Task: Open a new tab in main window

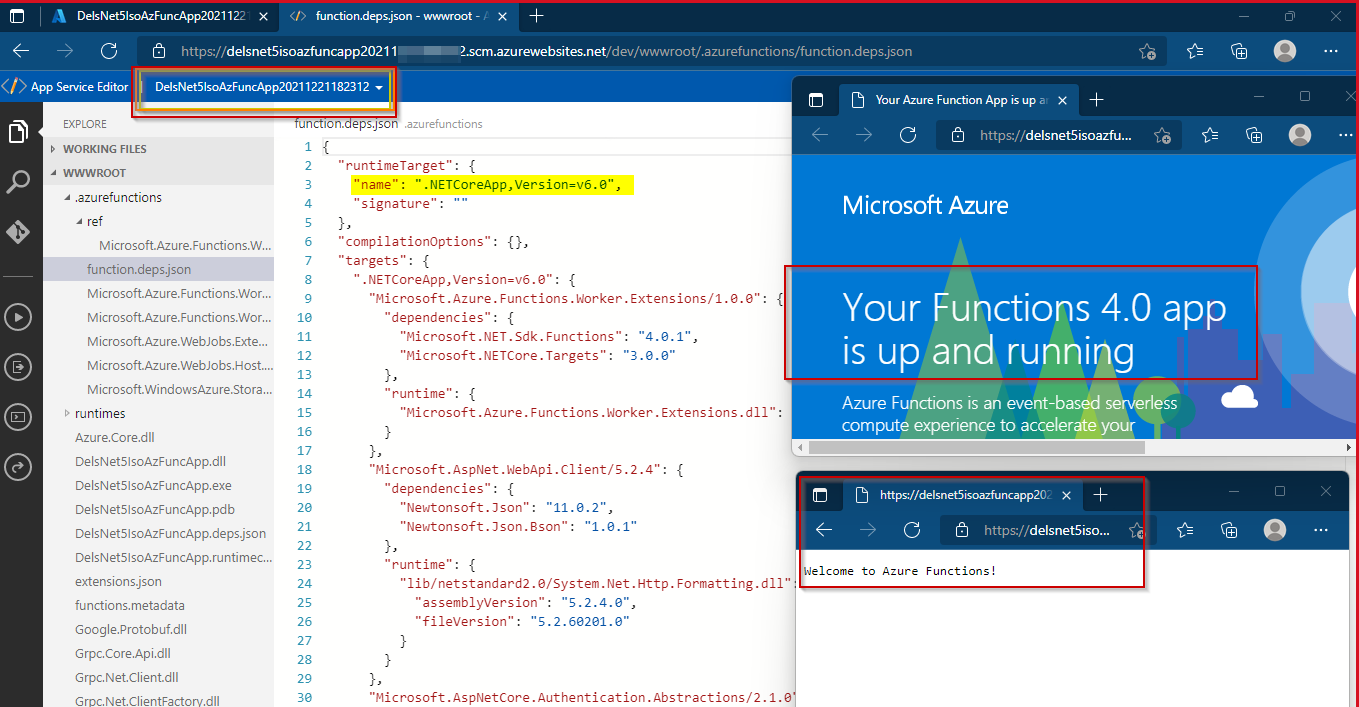Action: [536, 16]
